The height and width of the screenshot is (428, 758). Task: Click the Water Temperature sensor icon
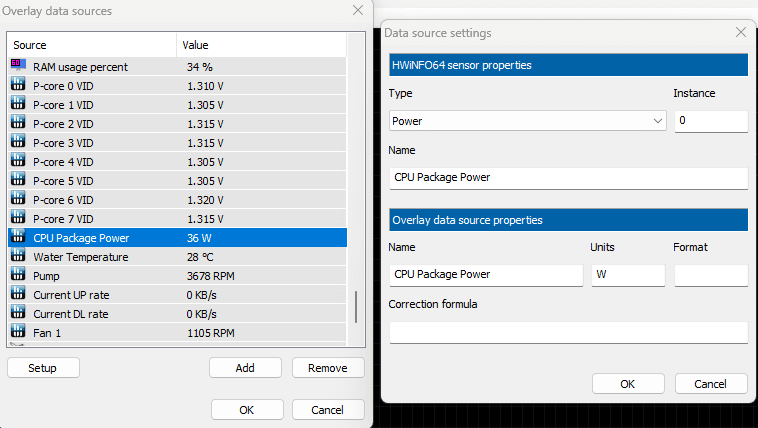[x=18, y=257]
